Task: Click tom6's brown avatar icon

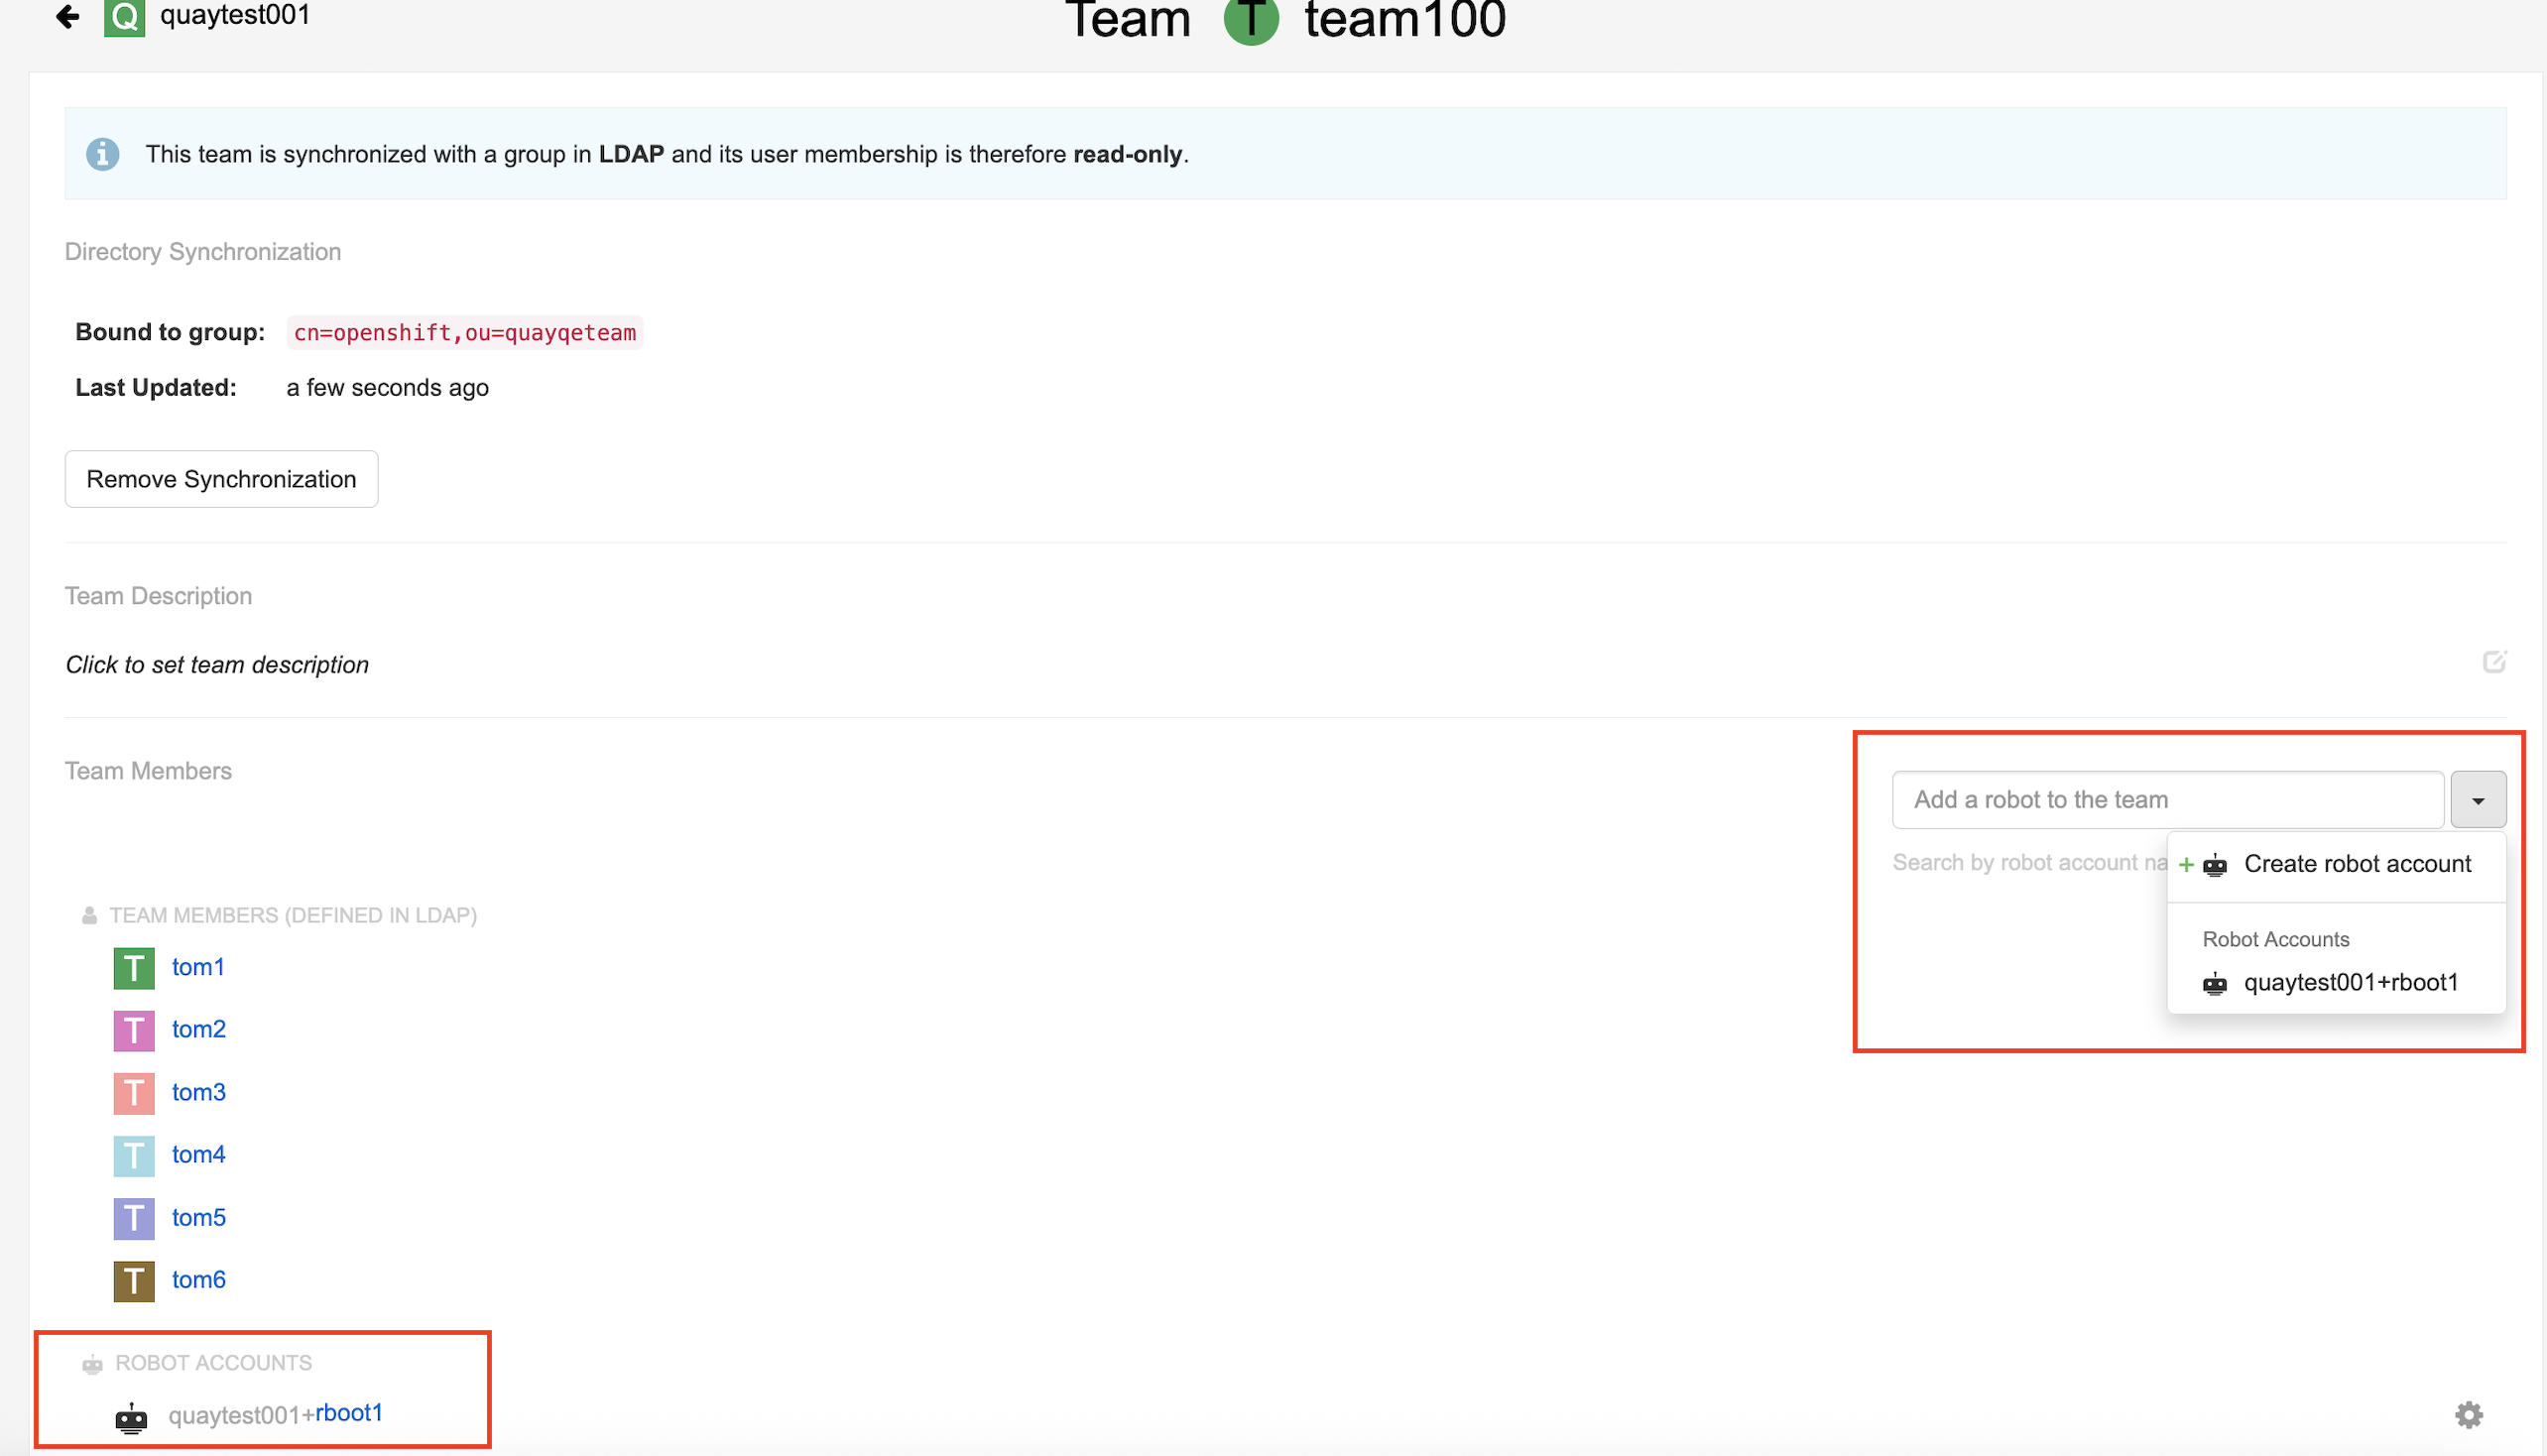Action: [x=134, y=1280]
